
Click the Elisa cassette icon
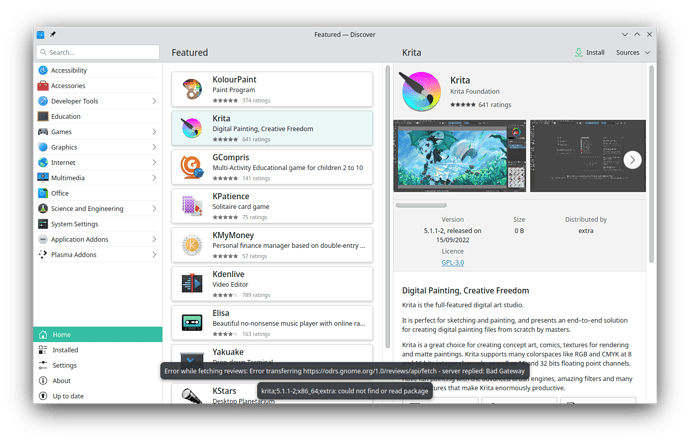click(x=192, y=322)
